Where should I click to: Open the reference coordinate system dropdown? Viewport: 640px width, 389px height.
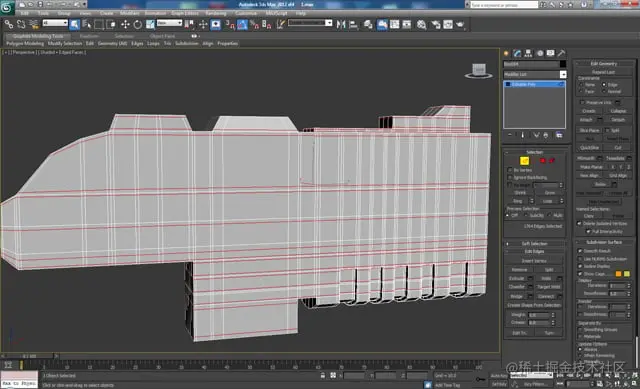pyautogui.click(x=169, y=23)
